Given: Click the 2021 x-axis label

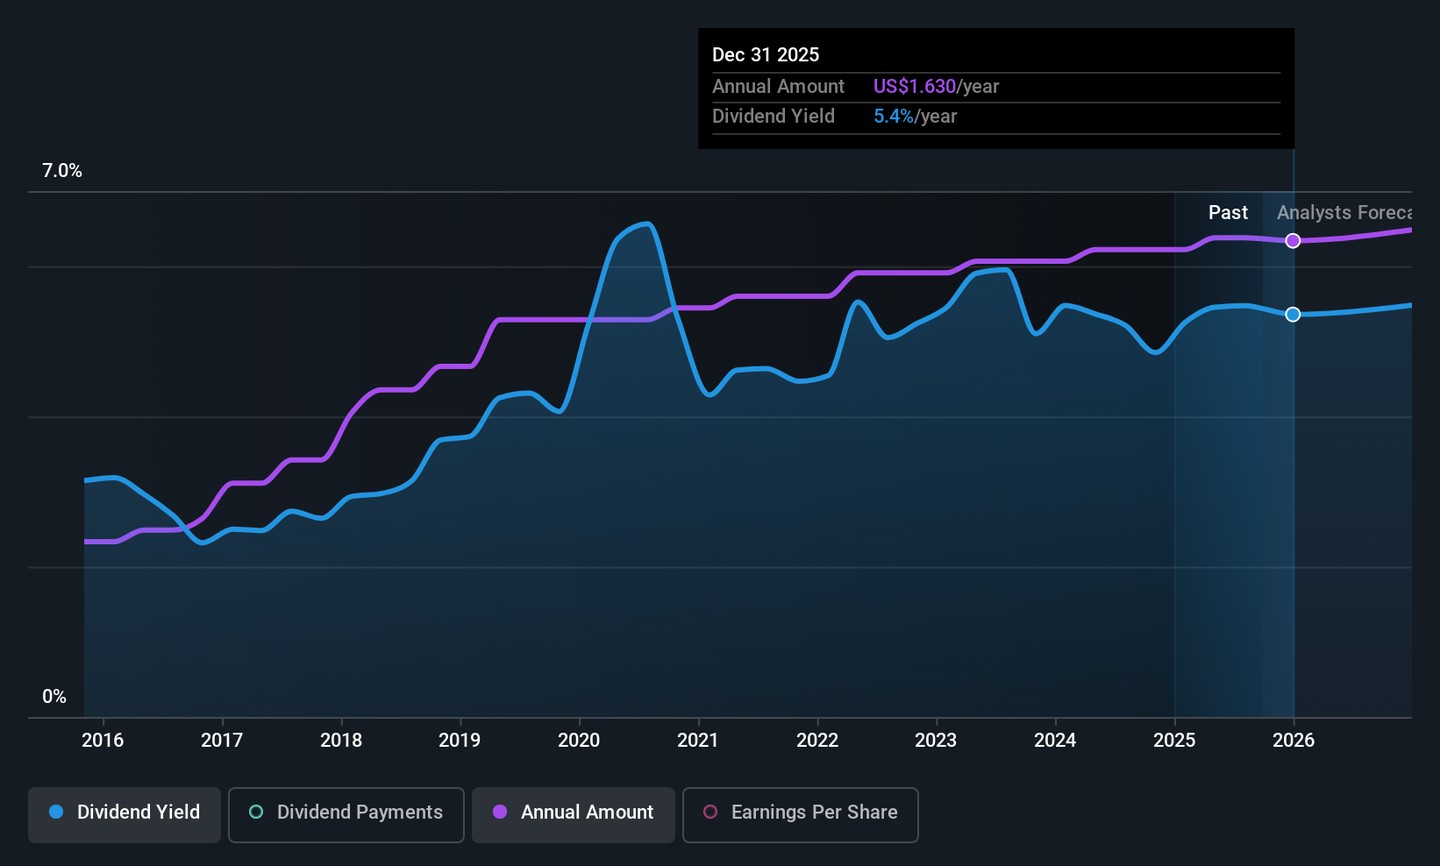Looking at the screenshot, I should tap(698, 740).
